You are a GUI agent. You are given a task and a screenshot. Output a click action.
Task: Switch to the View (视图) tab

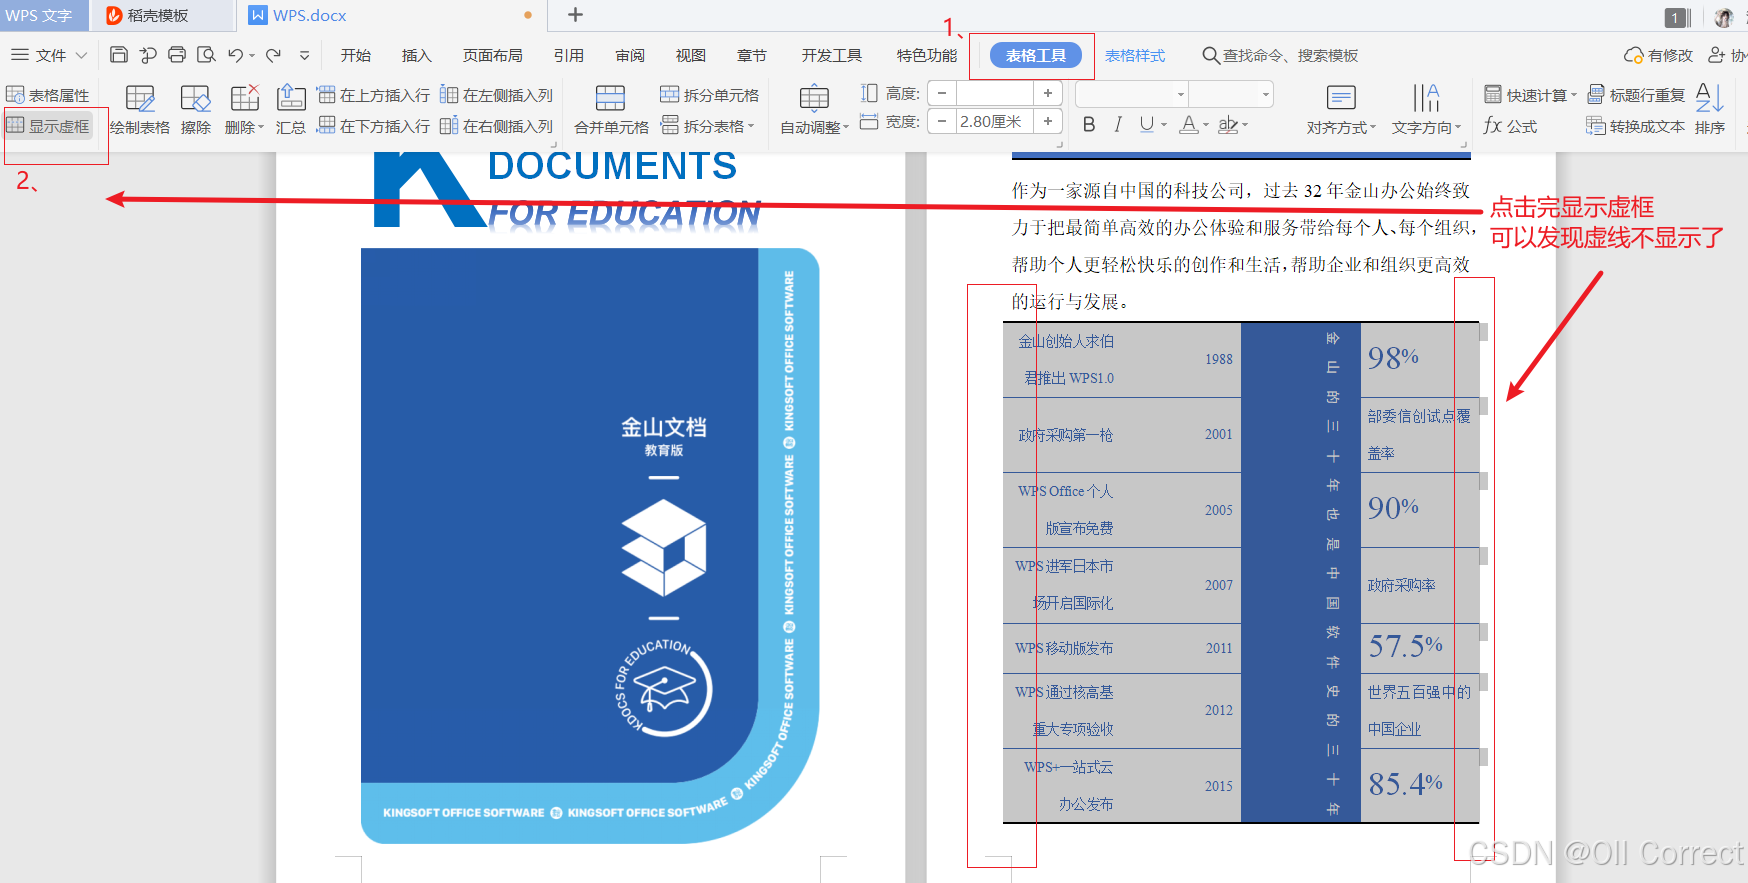690,55
